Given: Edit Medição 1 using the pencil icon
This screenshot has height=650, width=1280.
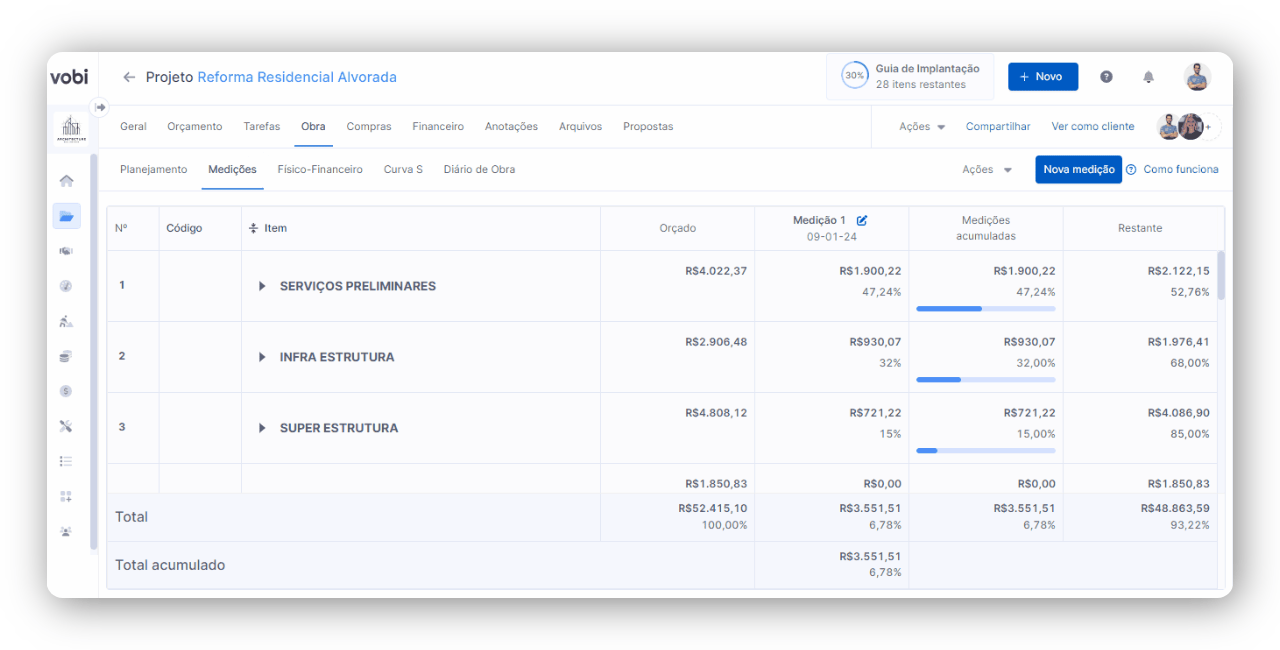Looking at the screenshot, I should 862,220.
